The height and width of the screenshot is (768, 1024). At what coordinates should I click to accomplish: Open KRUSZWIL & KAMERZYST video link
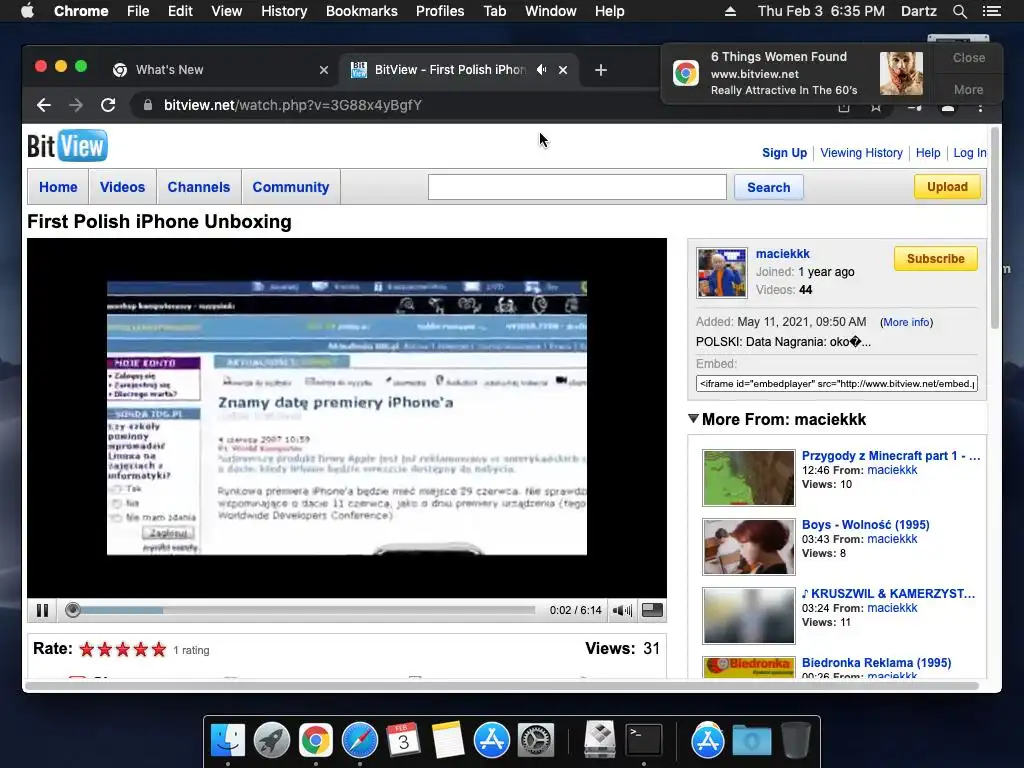click(x=888, y=594)
